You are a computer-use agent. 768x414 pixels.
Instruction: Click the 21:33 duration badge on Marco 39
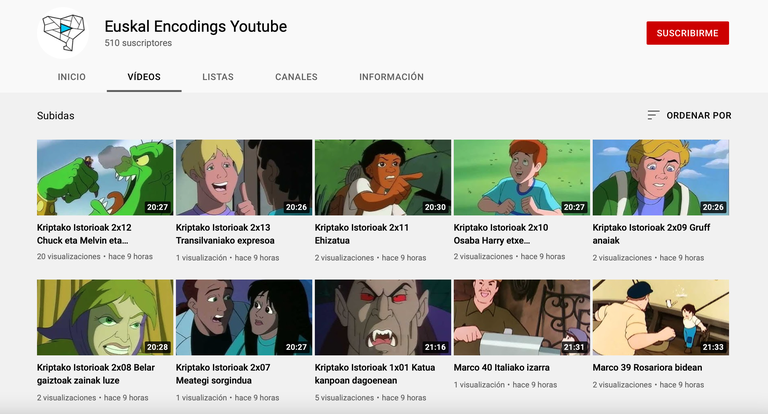713,347
